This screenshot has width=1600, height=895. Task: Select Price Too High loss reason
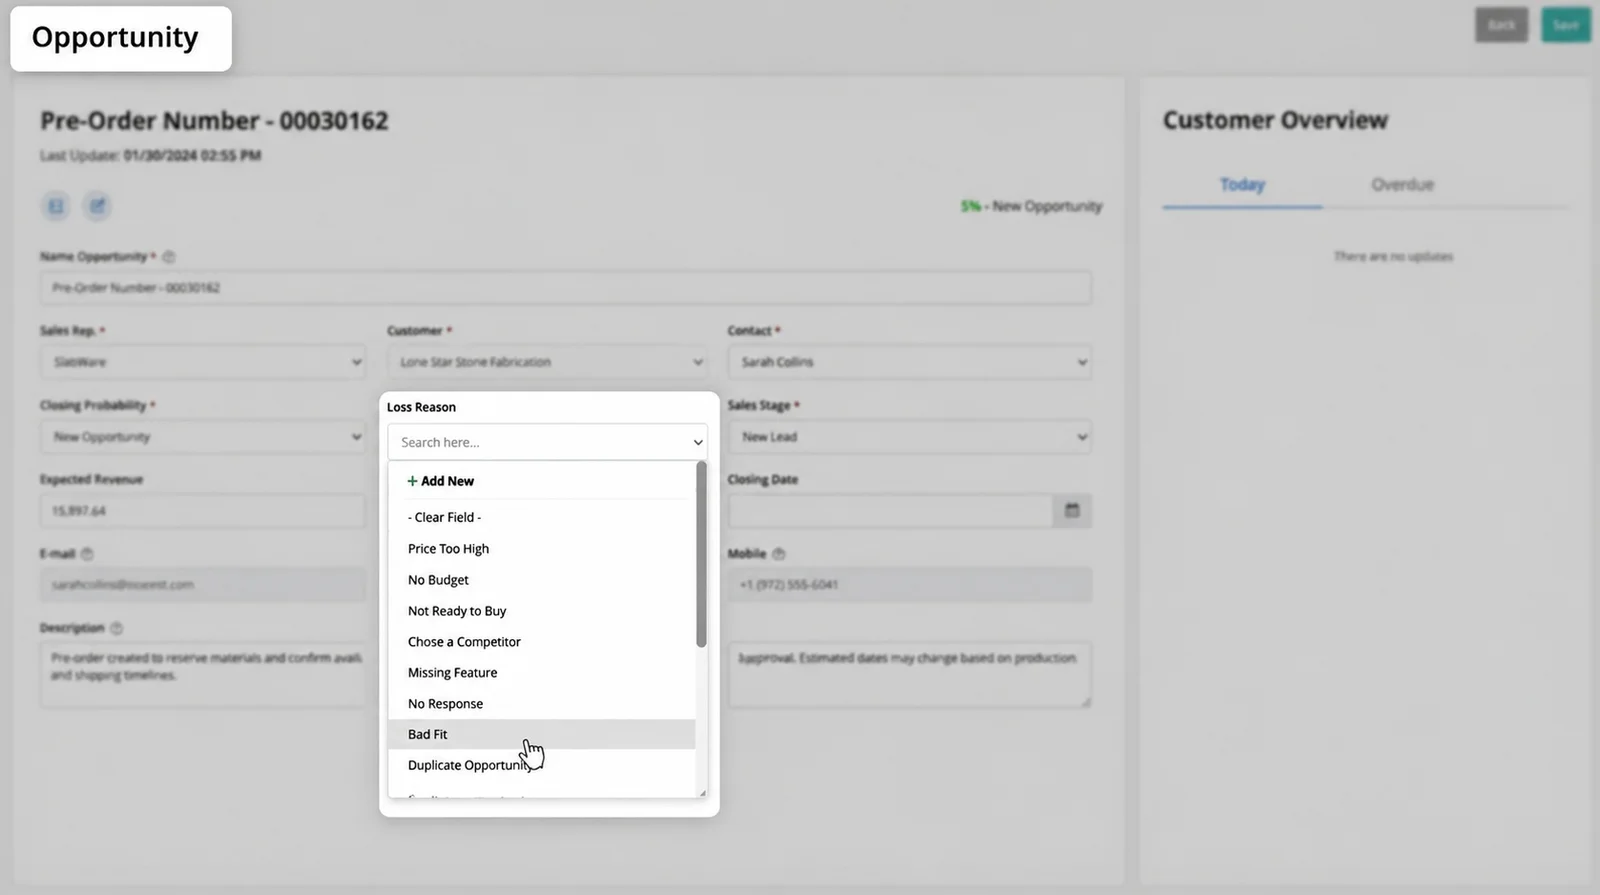click(x=541, y=548)
